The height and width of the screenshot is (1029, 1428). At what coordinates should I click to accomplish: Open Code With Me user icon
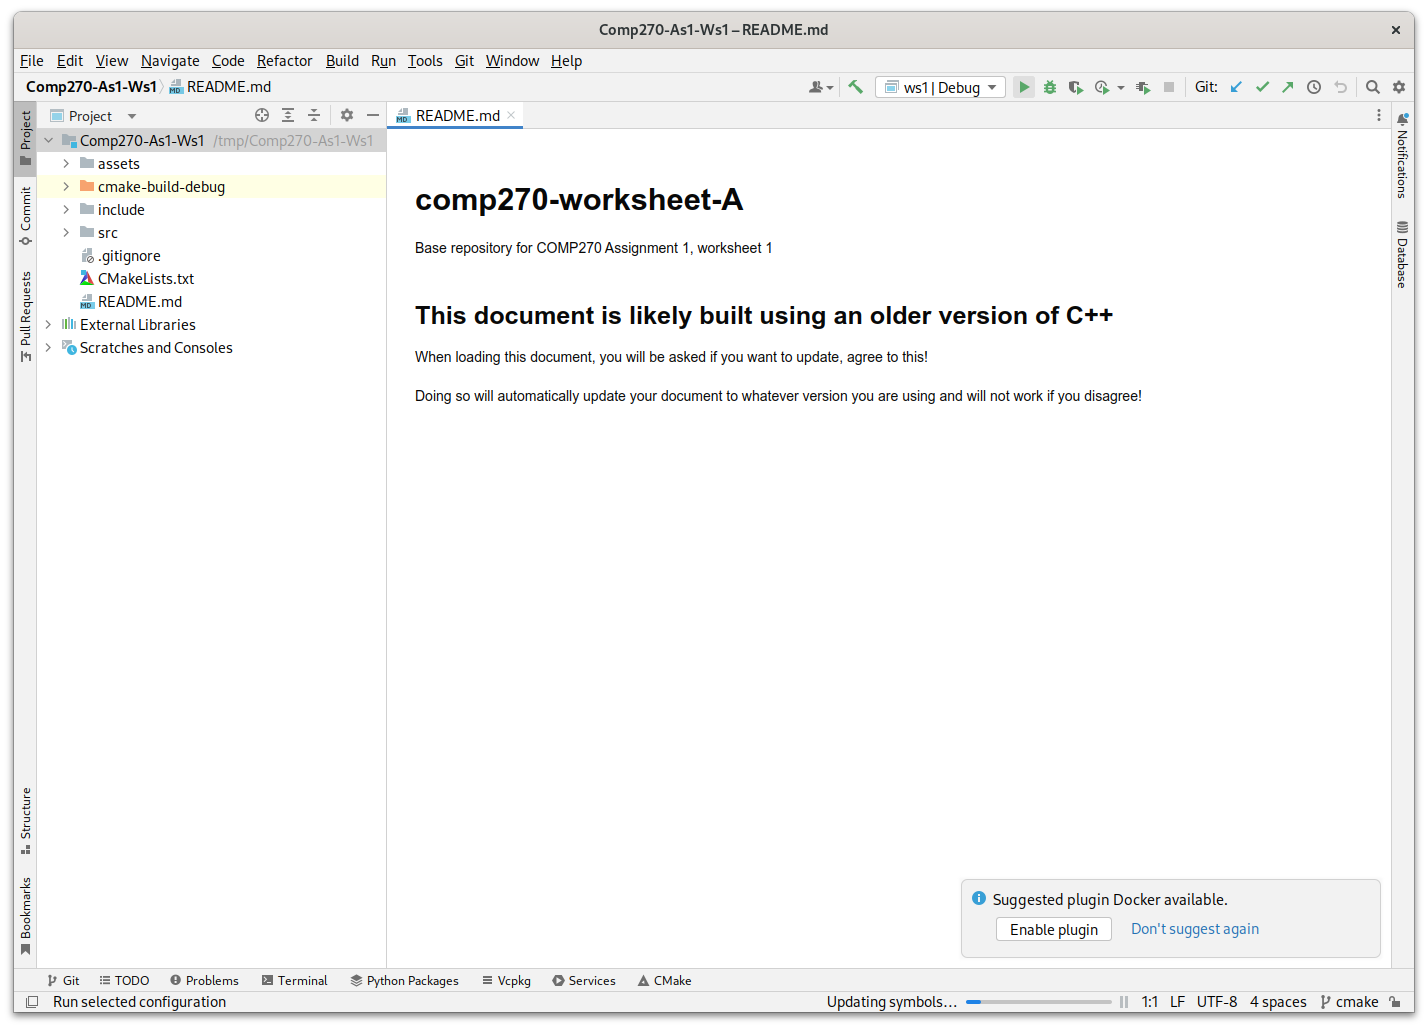(x=821, y=87)
